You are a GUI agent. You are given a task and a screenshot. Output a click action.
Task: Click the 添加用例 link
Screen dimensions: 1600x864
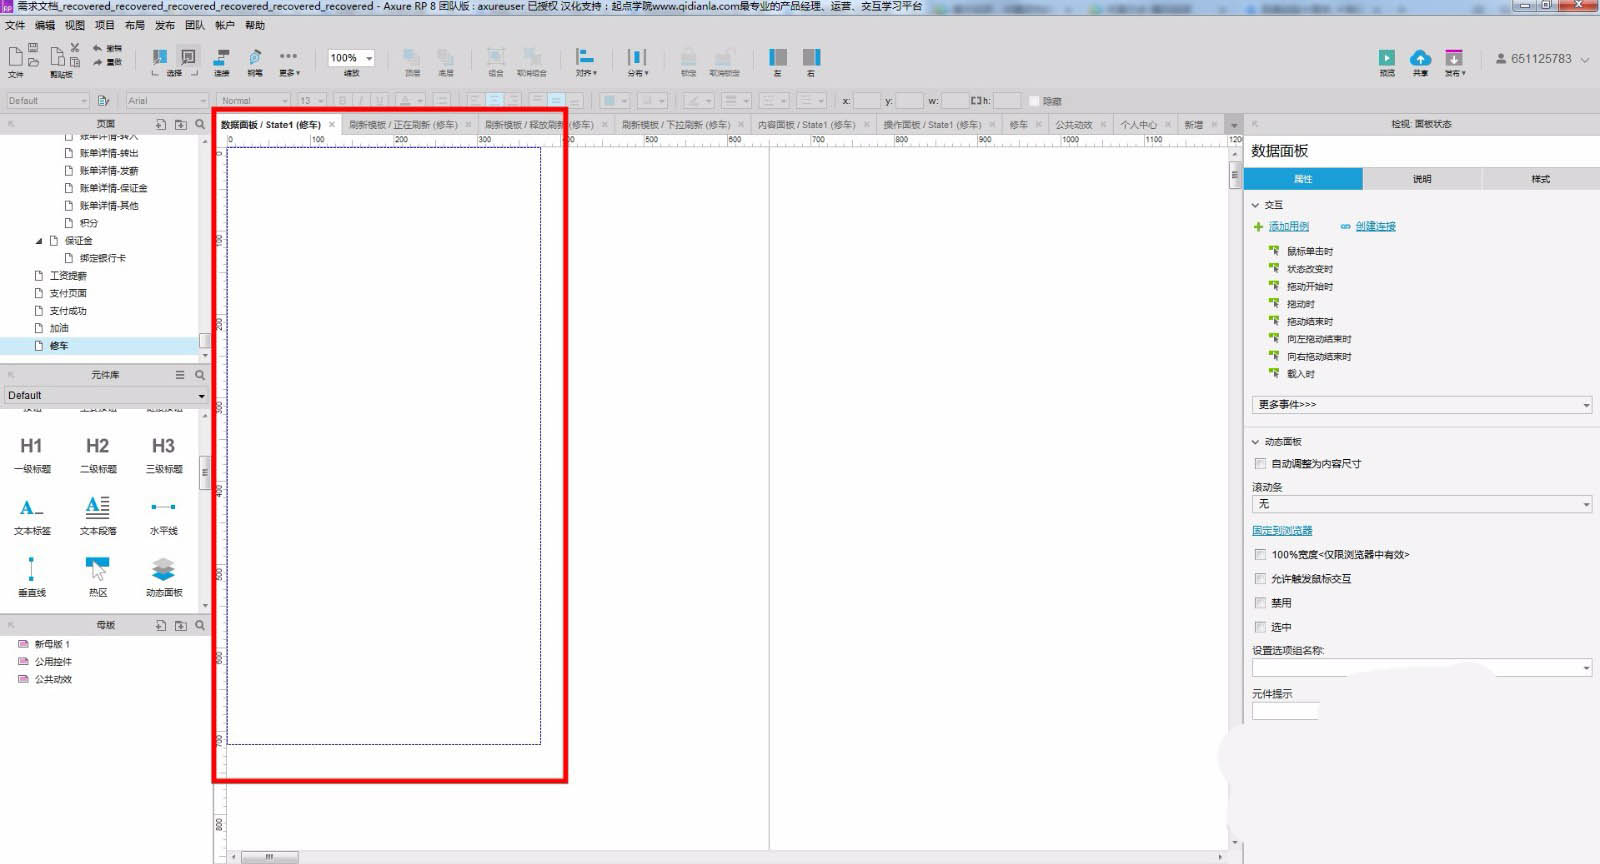1288,227
